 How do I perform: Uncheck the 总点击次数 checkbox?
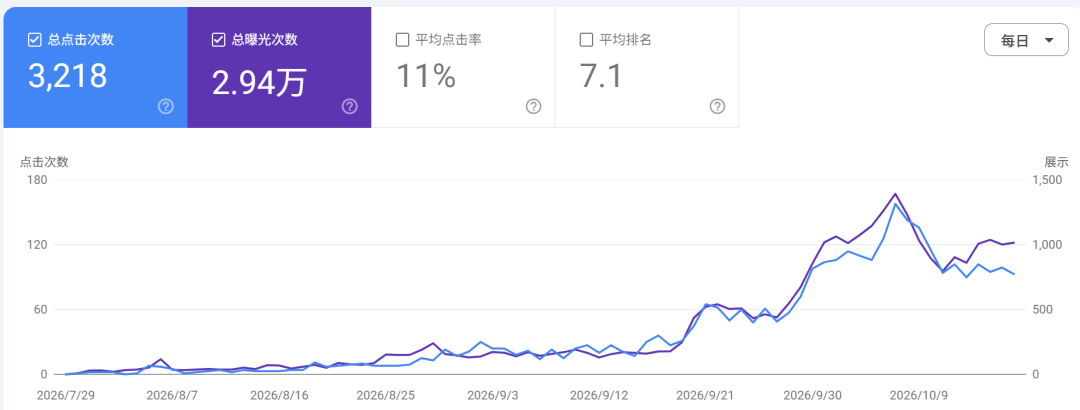point(34,40)
